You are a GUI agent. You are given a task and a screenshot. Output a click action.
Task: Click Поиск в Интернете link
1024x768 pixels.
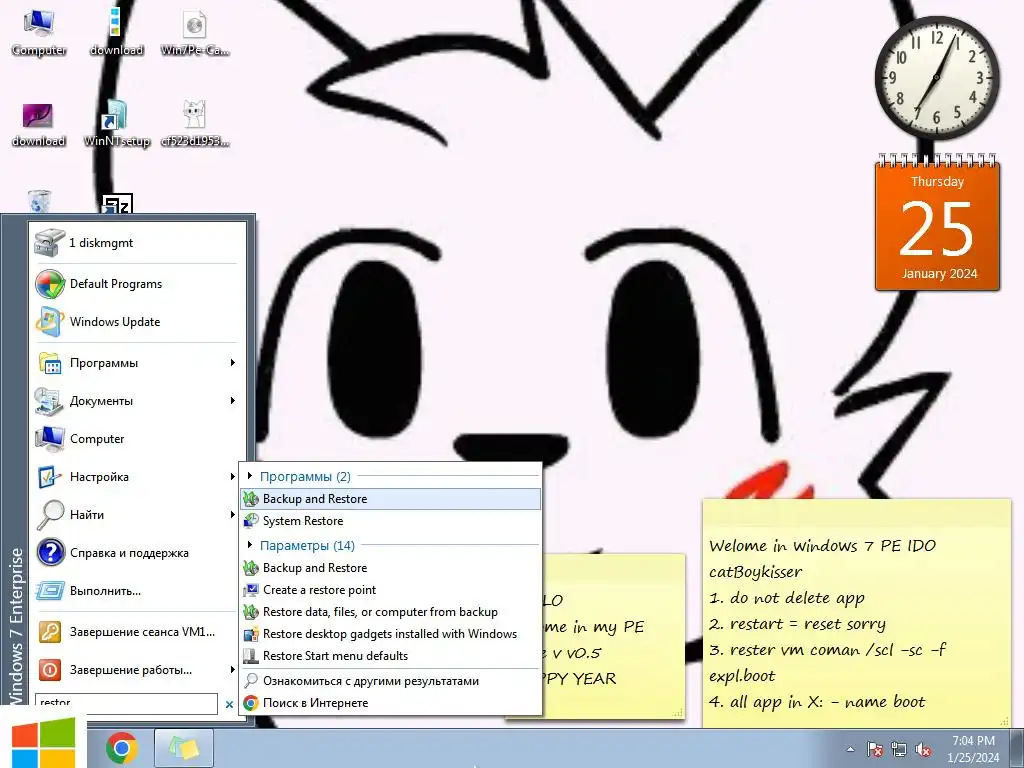[x=391, y=703]
